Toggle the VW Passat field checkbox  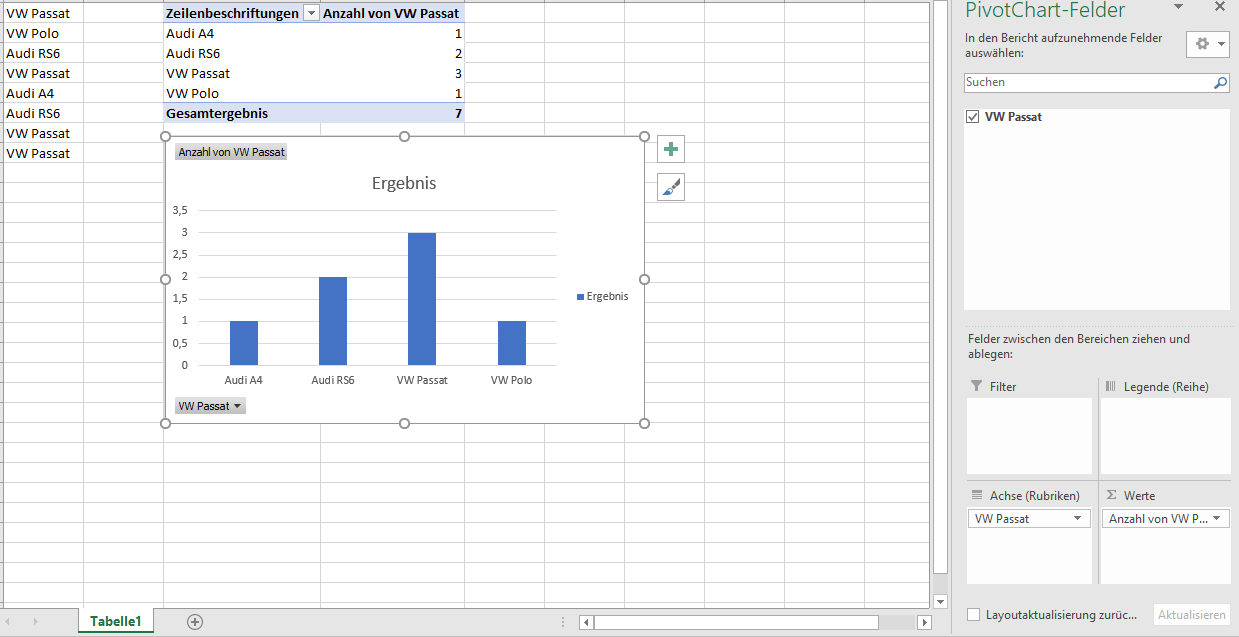pos(973,117)
